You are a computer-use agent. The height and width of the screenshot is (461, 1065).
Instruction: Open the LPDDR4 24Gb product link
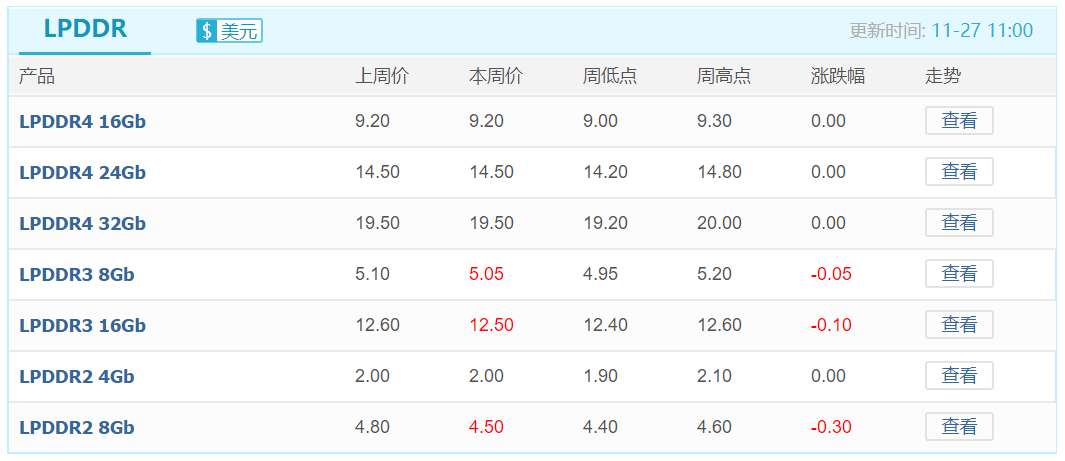click(x=82, y=172)
